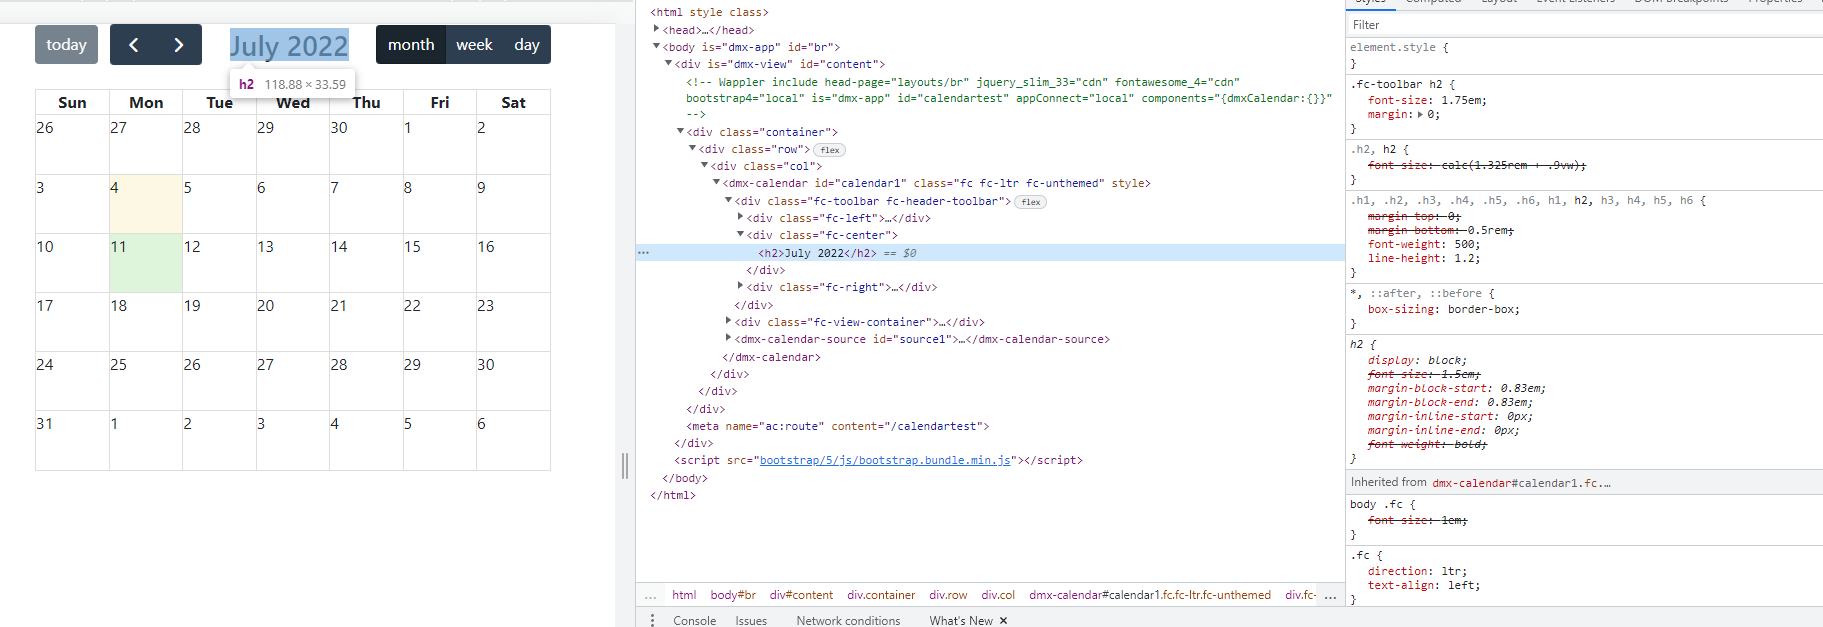Go to the next month in the calendar
The height and width of the screenshot is (627, 1823).
(179, 45)
